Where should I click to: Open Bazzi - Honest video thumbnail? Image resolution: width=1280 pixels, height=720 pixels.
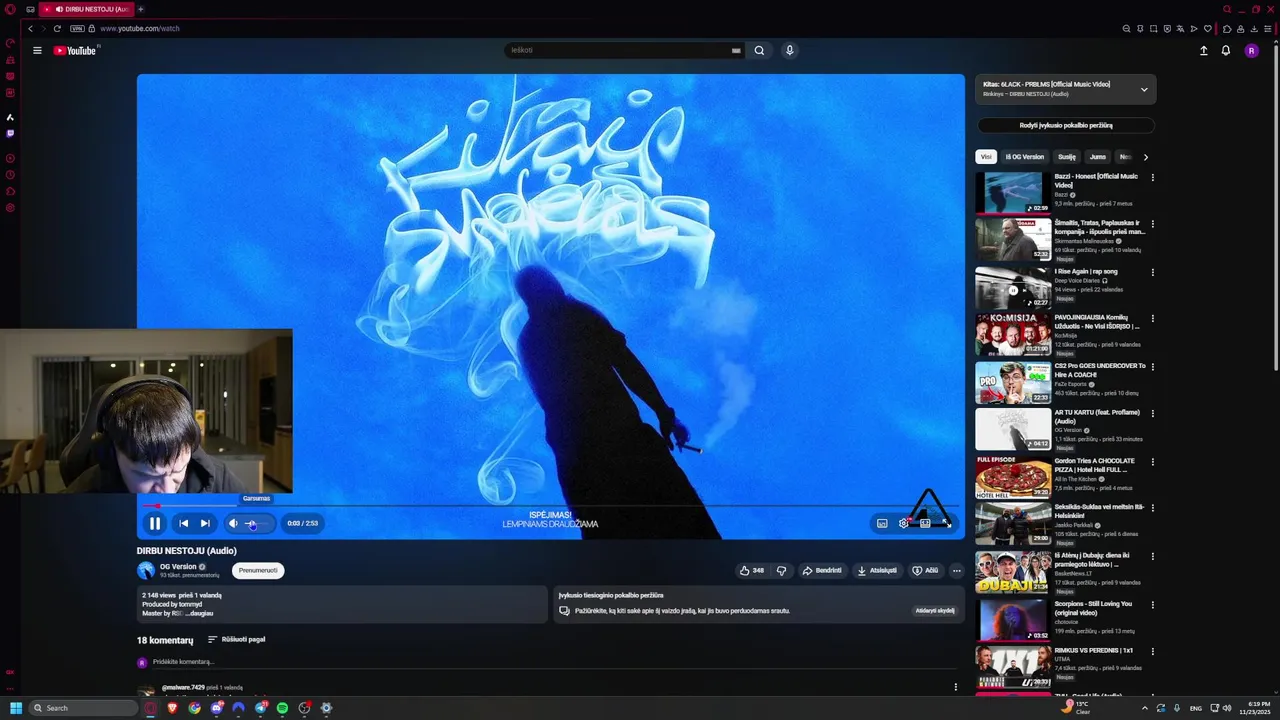(x=1013, y=192)
